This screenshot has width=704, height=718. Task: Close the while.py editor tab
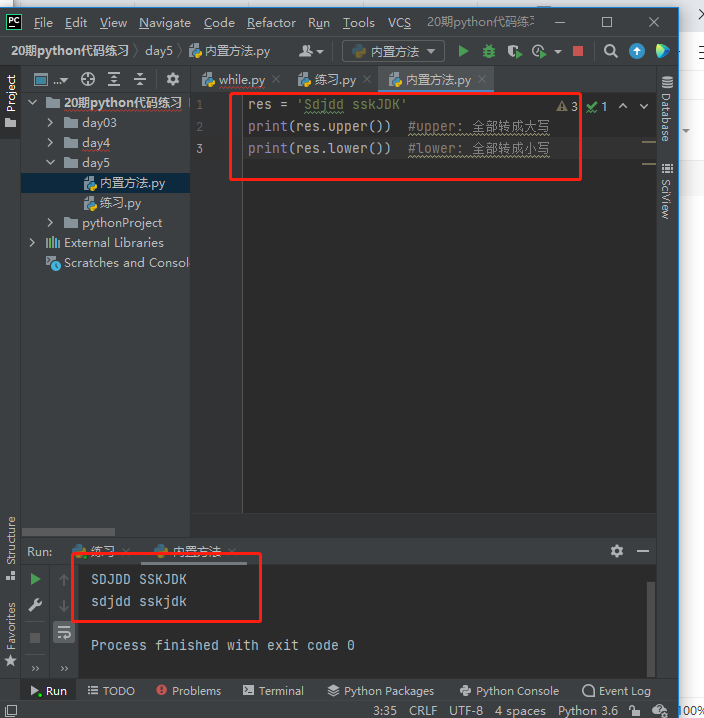[x=276, y=80]
